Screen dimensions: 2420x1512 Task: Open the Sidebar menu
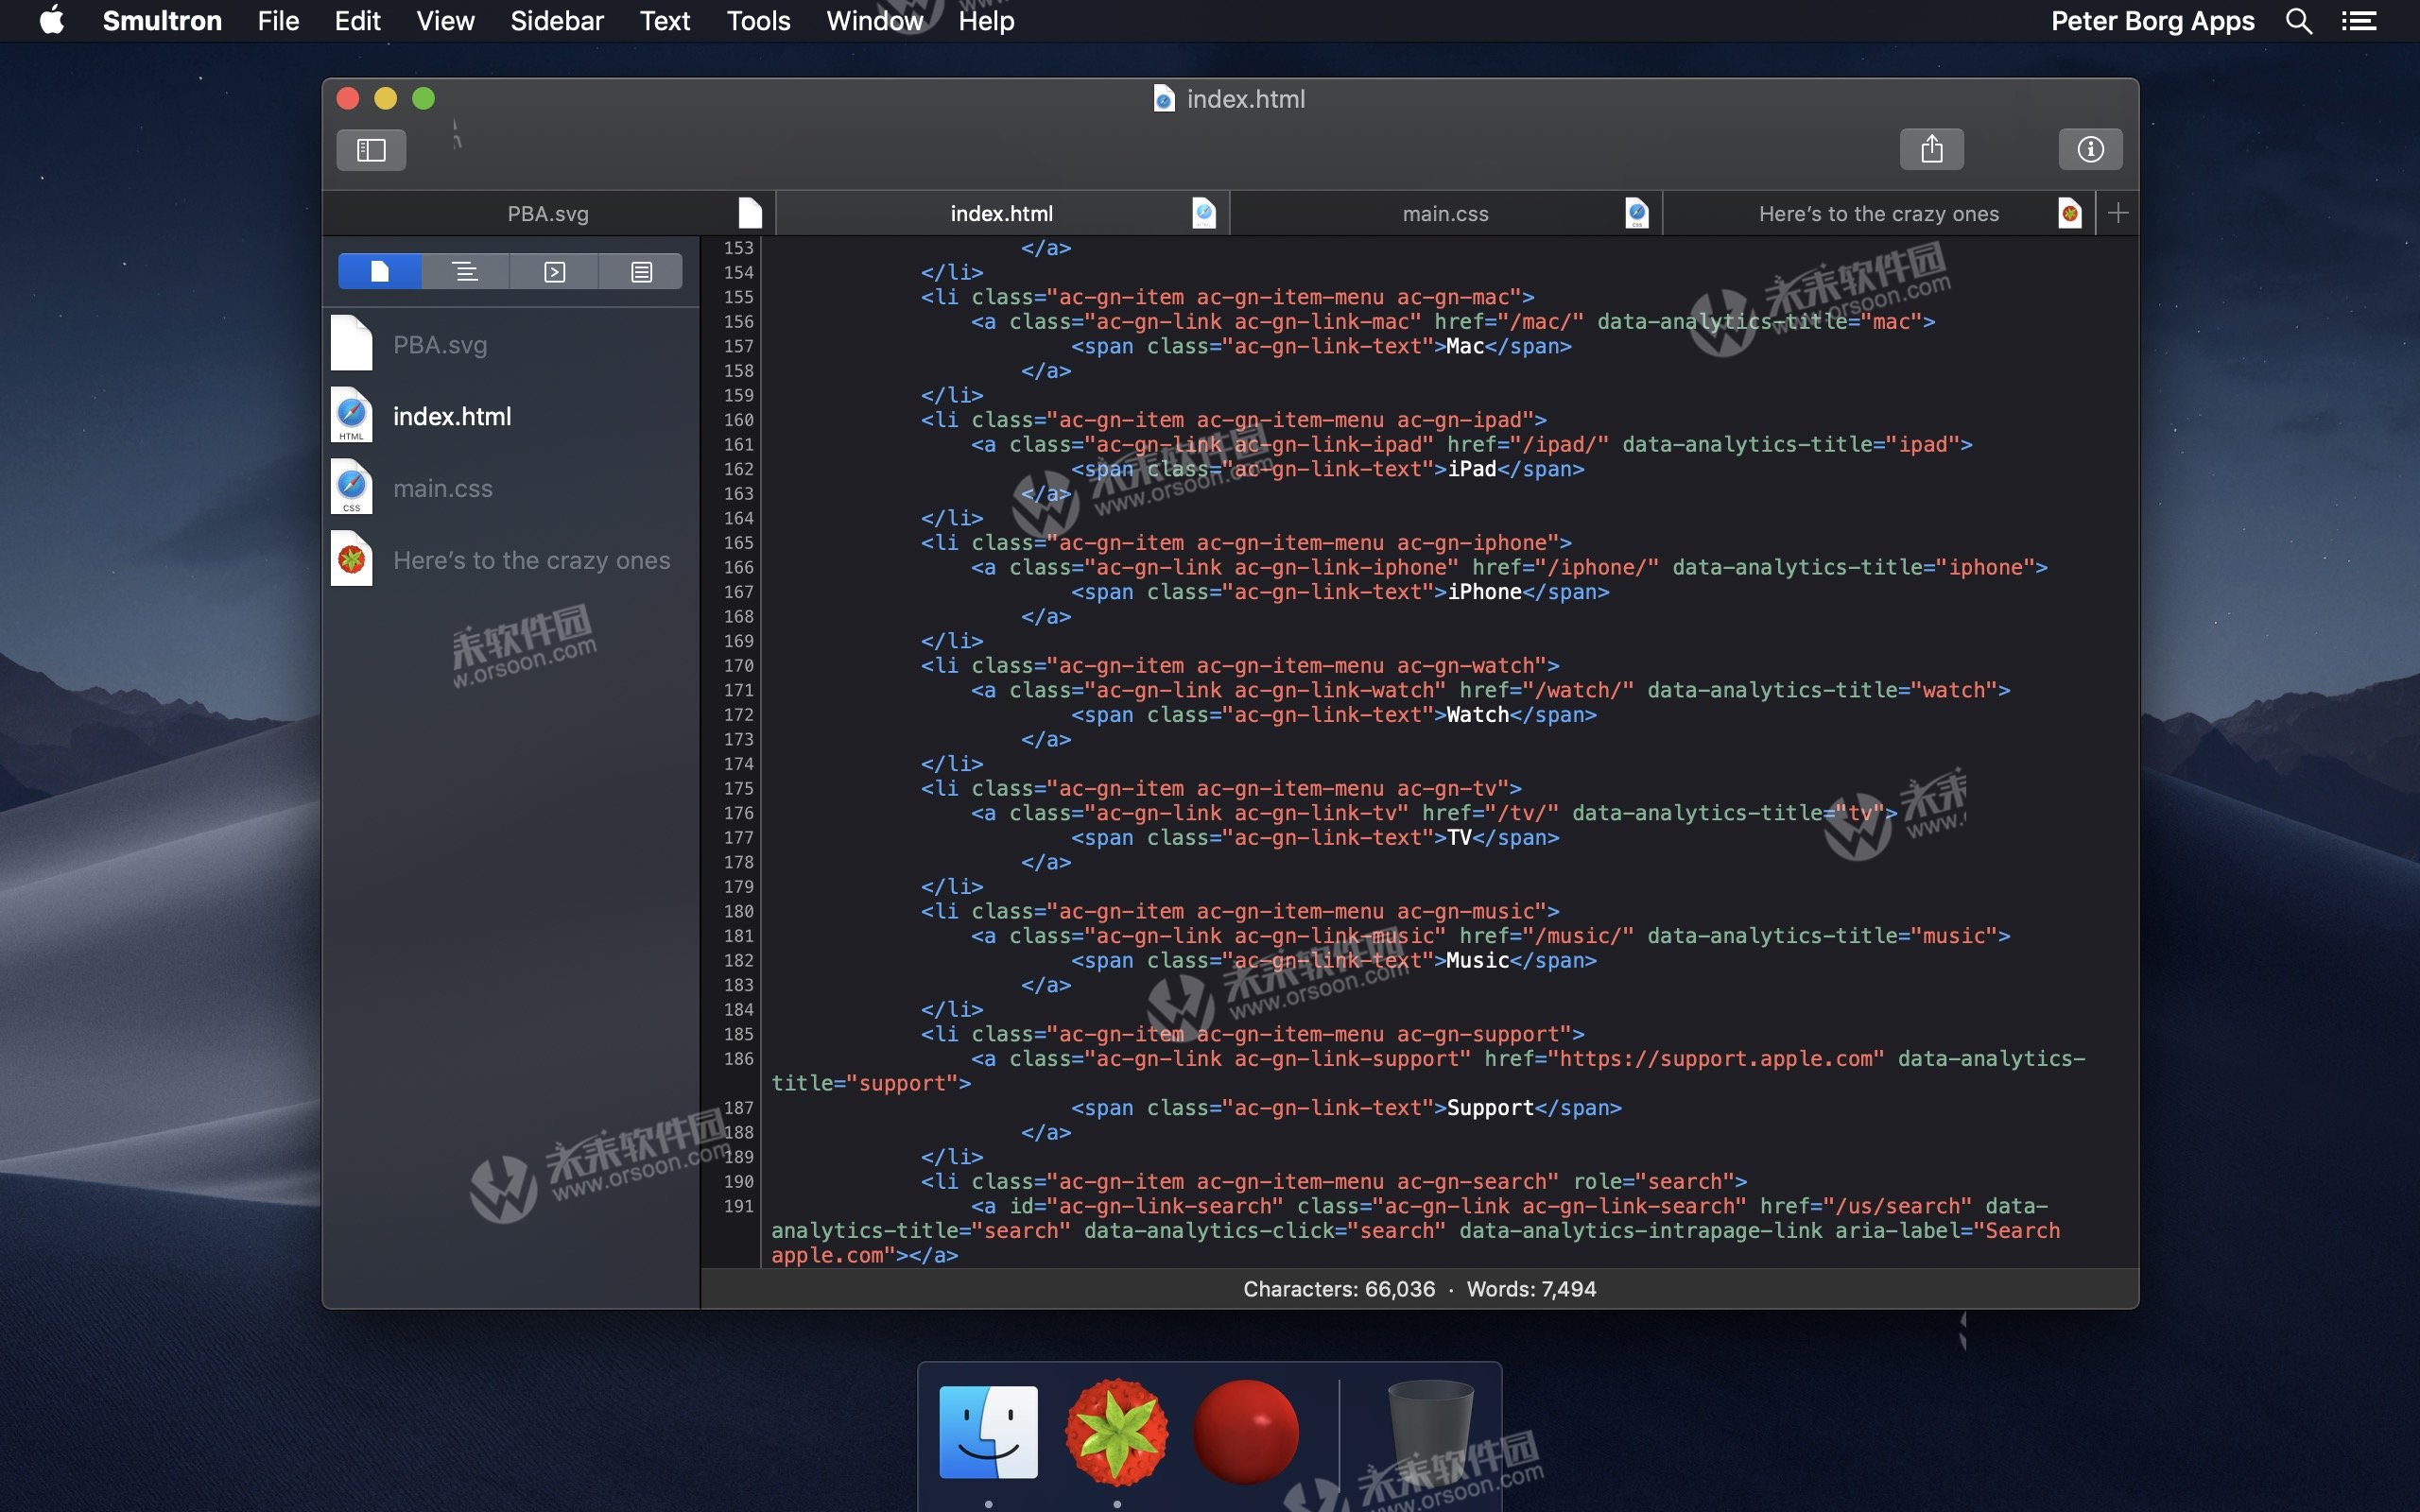point(556,21)
